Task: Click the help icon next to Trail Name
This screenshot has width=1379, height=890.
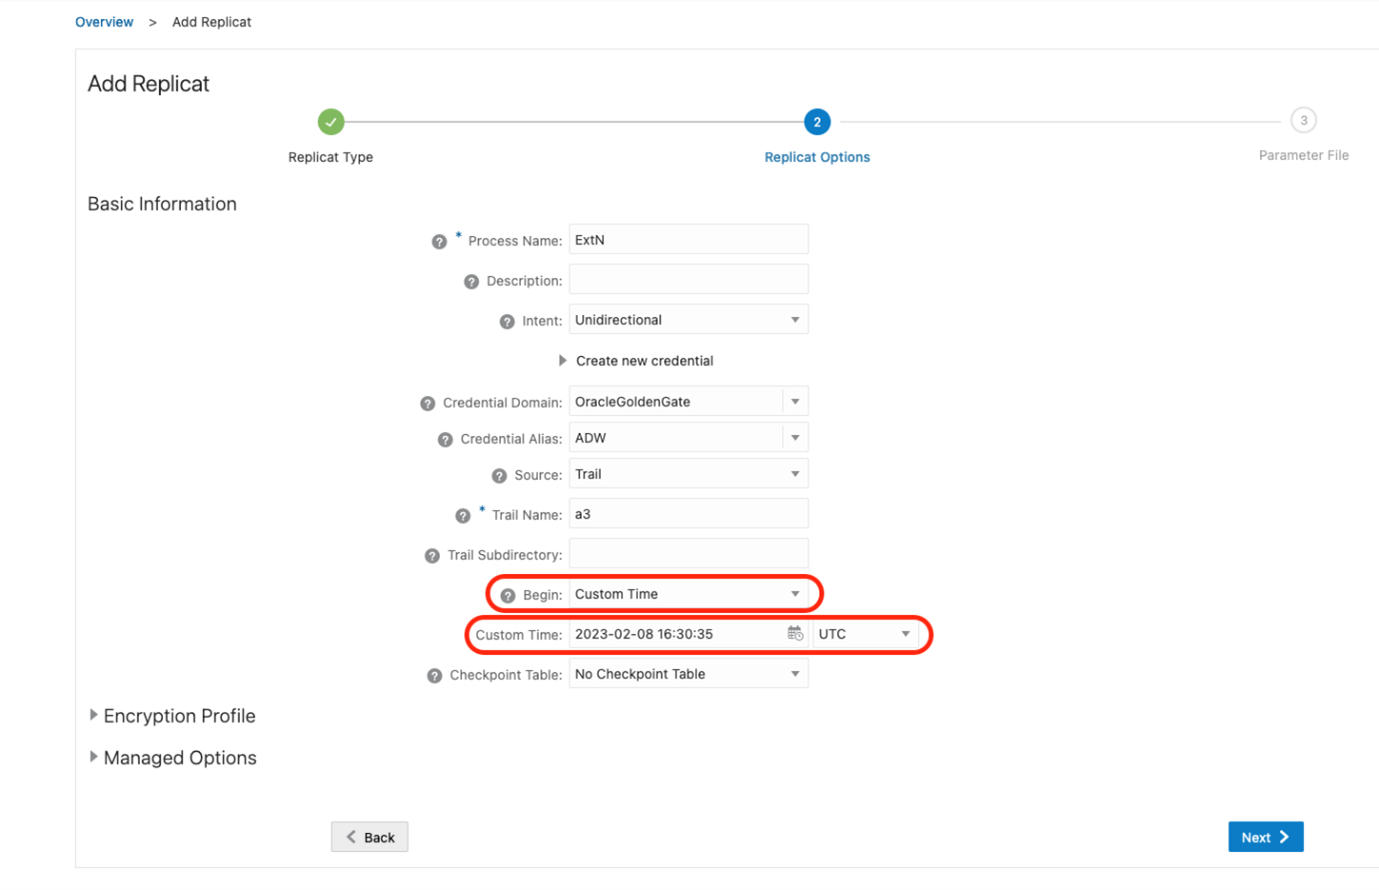Action: [x=463, y=515]
